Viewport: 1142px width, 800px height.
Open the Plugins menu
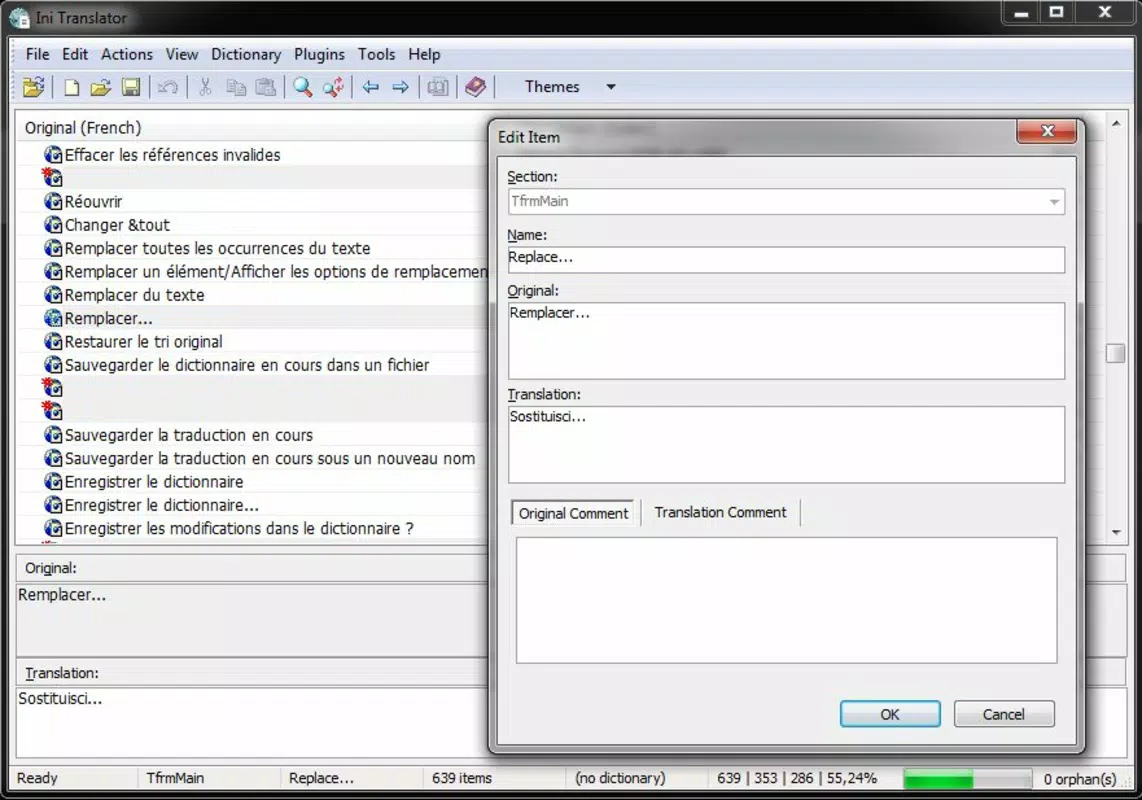[x=319, y=54]
